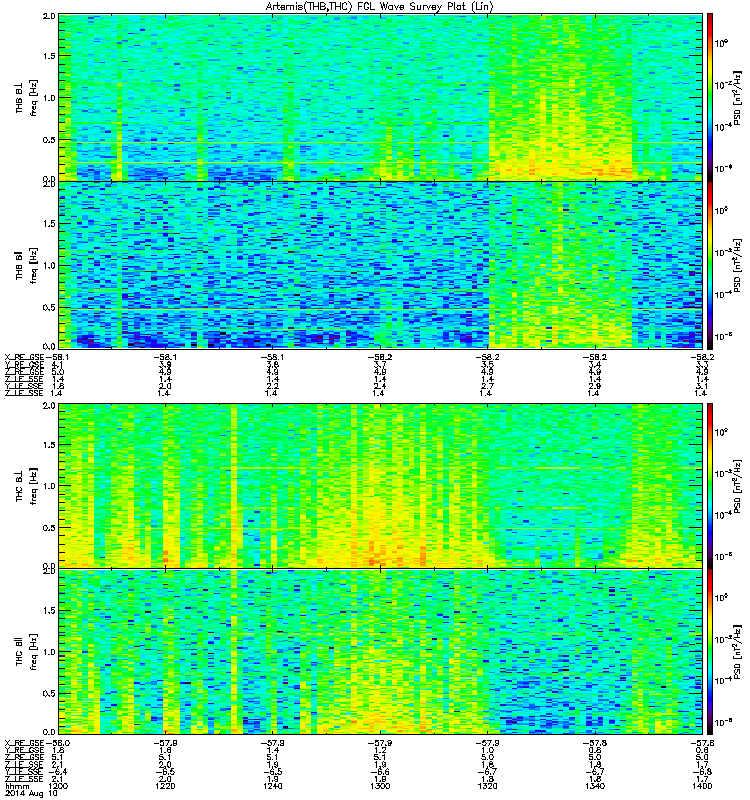Image resolution: width=750 pixels, height=800 pixels.
Task: Click the '1.0' frequency tick of THB B∥ panel
Action: pyautogui.click(x=49, y=265)
